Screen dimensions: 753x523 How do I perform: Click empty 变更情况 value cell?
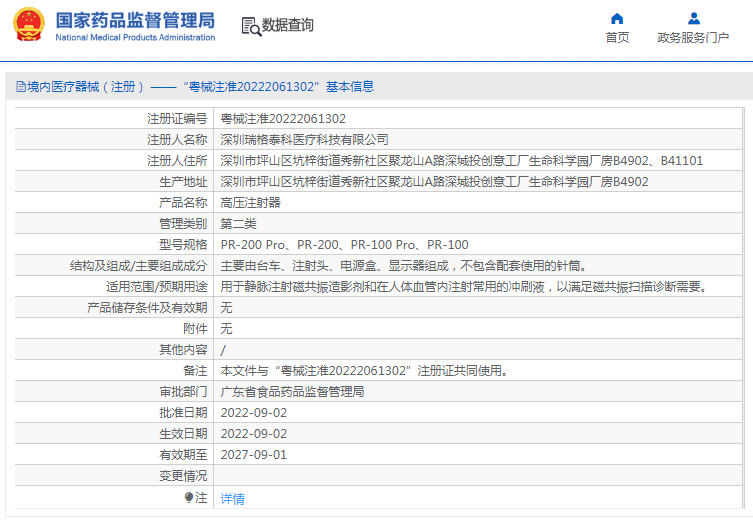478,475
